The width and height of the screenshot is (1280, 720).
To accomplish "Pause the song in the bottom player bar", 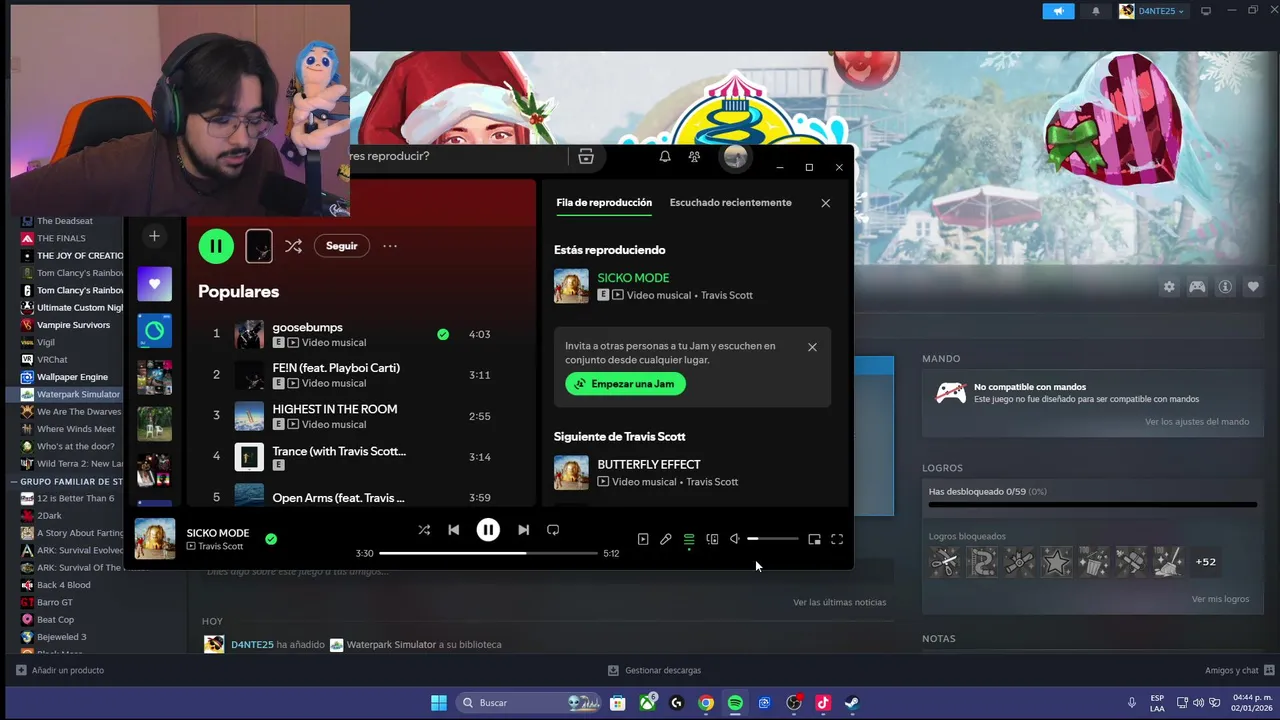I will (488, 530).
